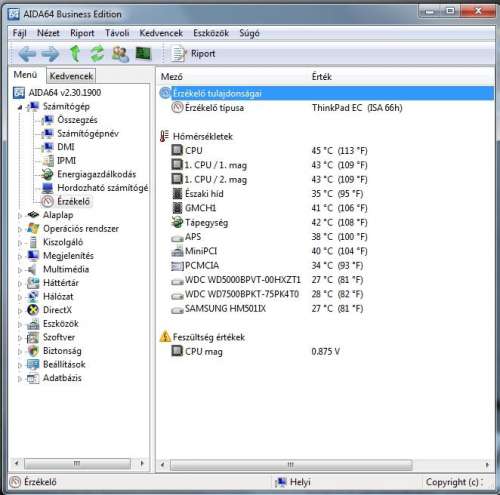Click the Szoftver icon
Viewport: 500px width, 495px height.
click(33, 337)
